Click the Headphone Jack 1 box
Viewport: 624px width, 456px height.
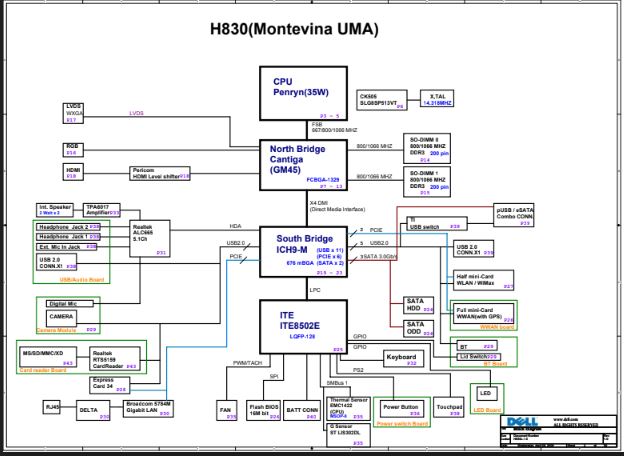click(68, 237)
